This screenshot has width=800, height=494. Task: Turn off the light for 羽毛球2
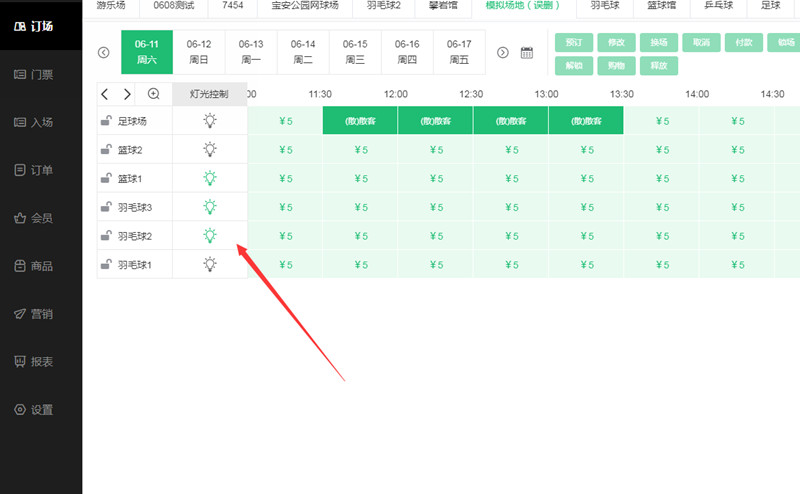point(210,236)
